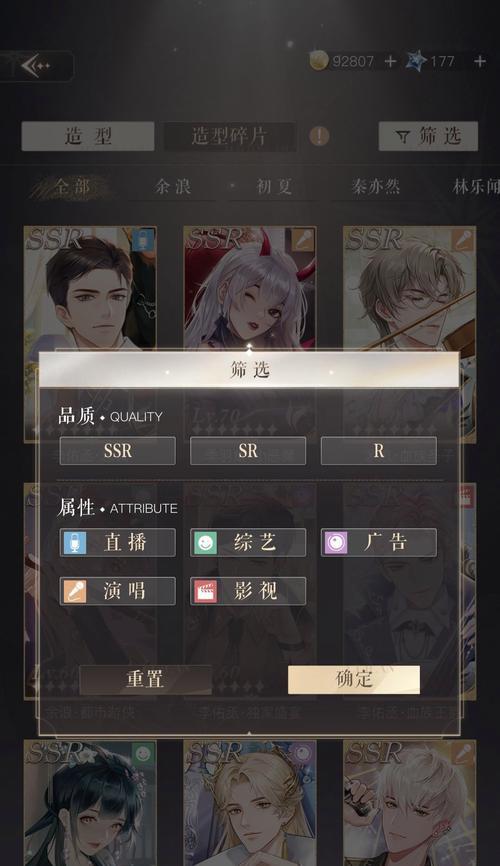Open the 筛选 filter button with funnel icon
The width and height of the screenshot is (500, 866).
click(x=428, y=136)
